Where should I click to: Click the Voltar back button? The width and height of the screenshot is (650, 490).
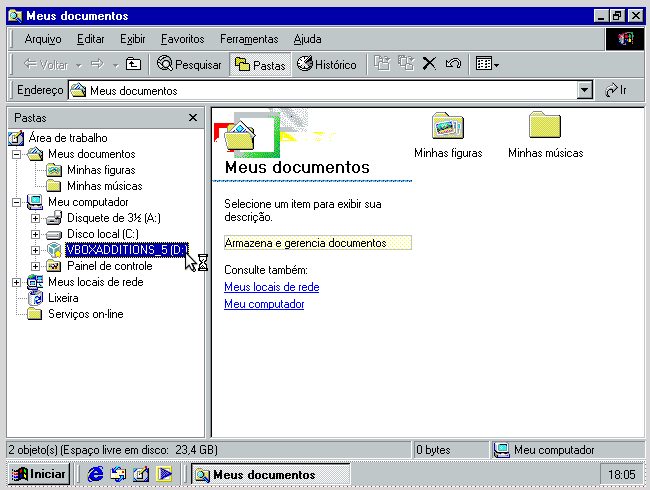[x=46, y=64]
